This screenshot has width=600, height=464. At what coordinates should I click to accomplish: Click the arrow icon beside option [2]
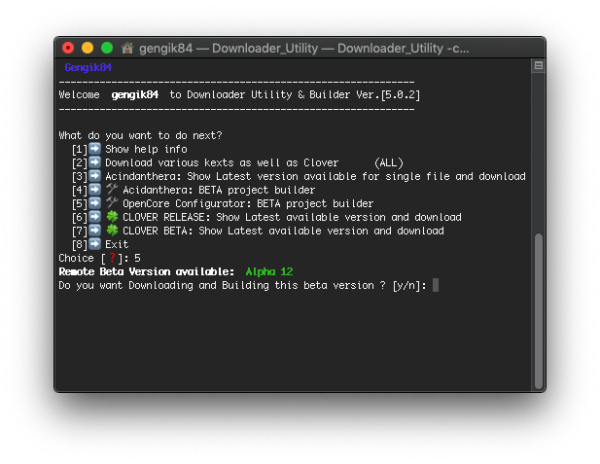click(x=95, y=162)
